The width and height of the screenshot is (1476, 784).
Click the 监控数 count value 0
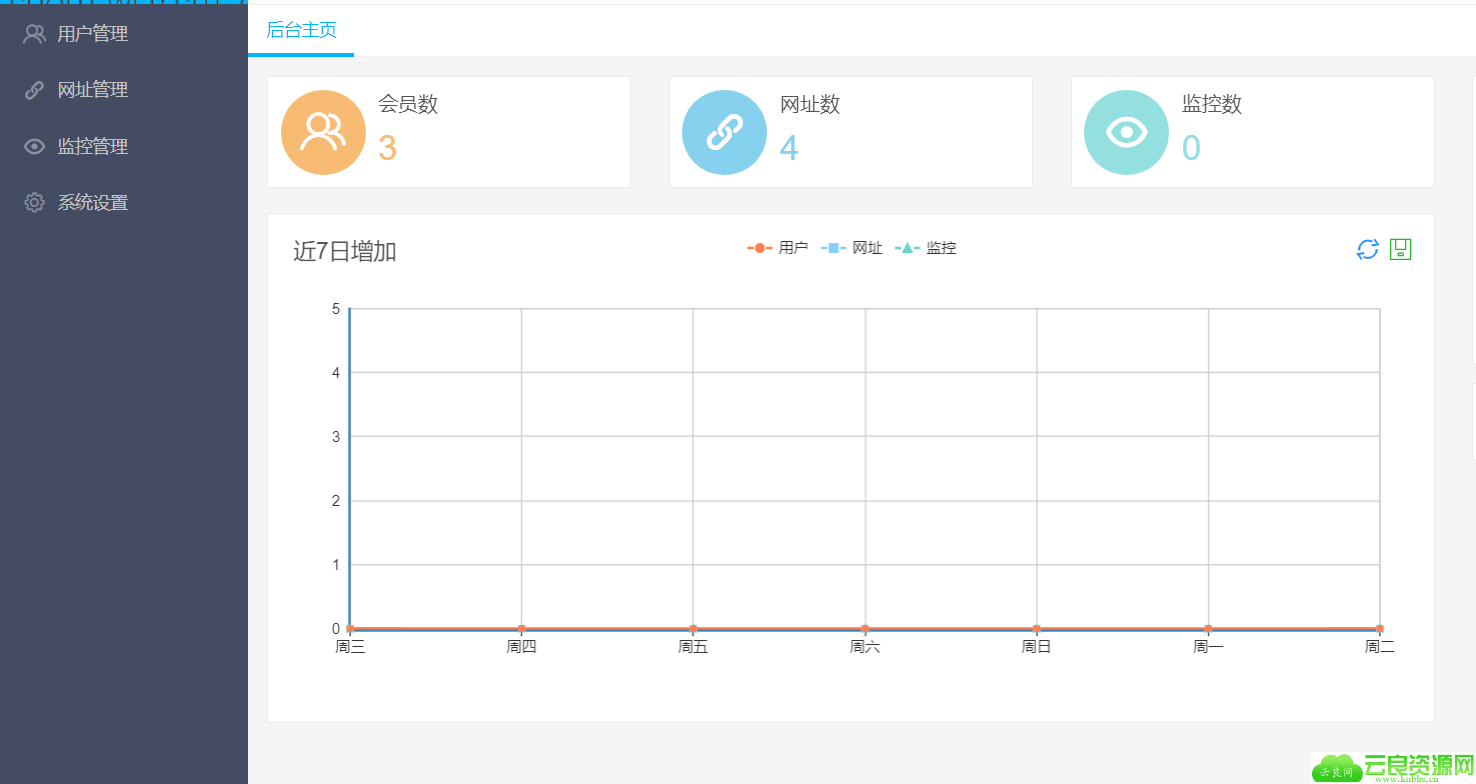coord(1191,148)
